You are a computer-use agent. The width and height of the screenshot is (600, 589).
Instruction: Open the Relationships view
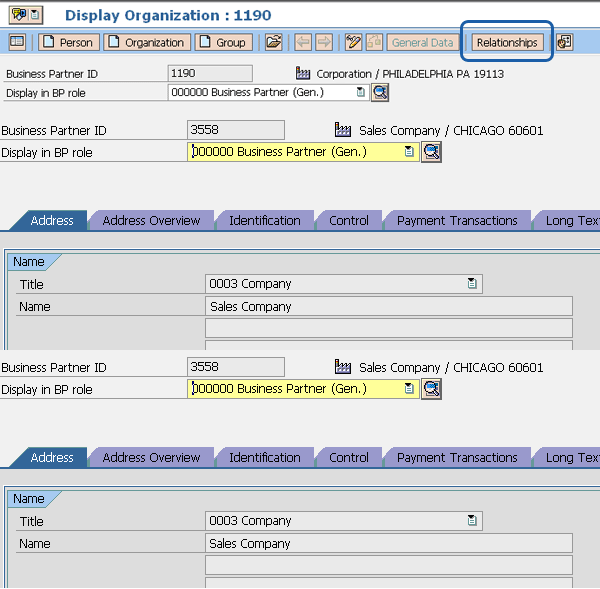507,42
